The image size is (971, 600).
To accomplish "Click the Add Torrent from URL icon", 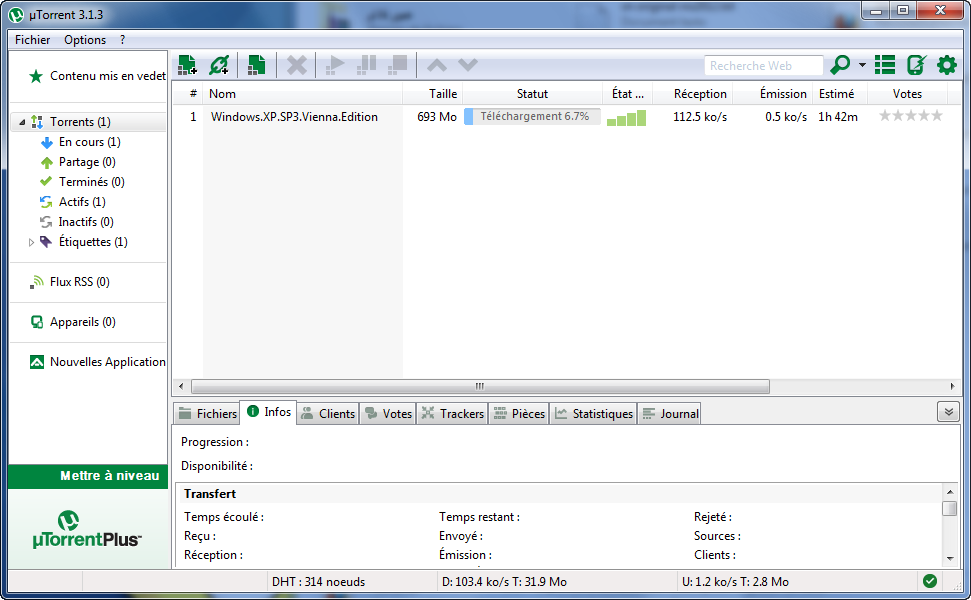I will point(219,65).
